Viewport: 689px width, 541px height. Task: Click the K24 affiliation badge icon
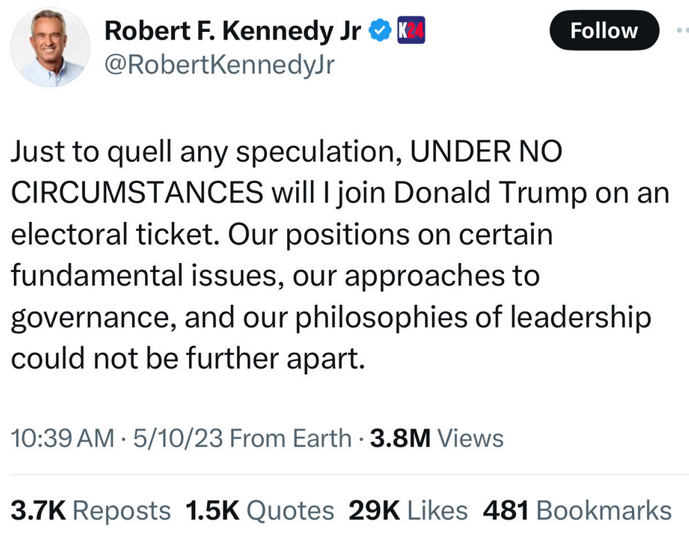pyautogui.click(x=411, y=32)
